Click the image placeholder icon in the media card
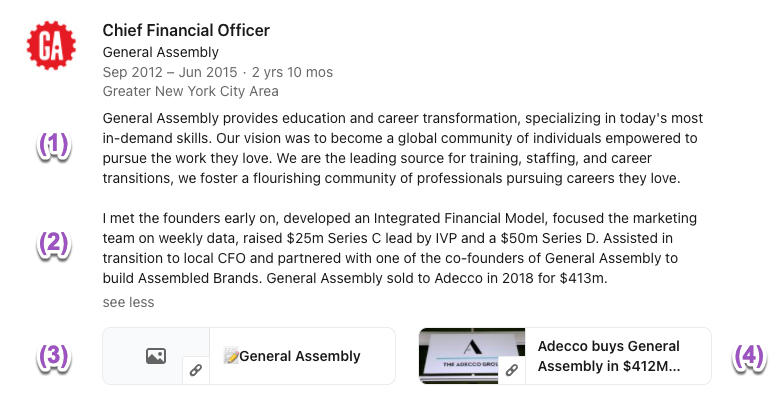This screenshot has height=416, width=780. tap(156, 355)
